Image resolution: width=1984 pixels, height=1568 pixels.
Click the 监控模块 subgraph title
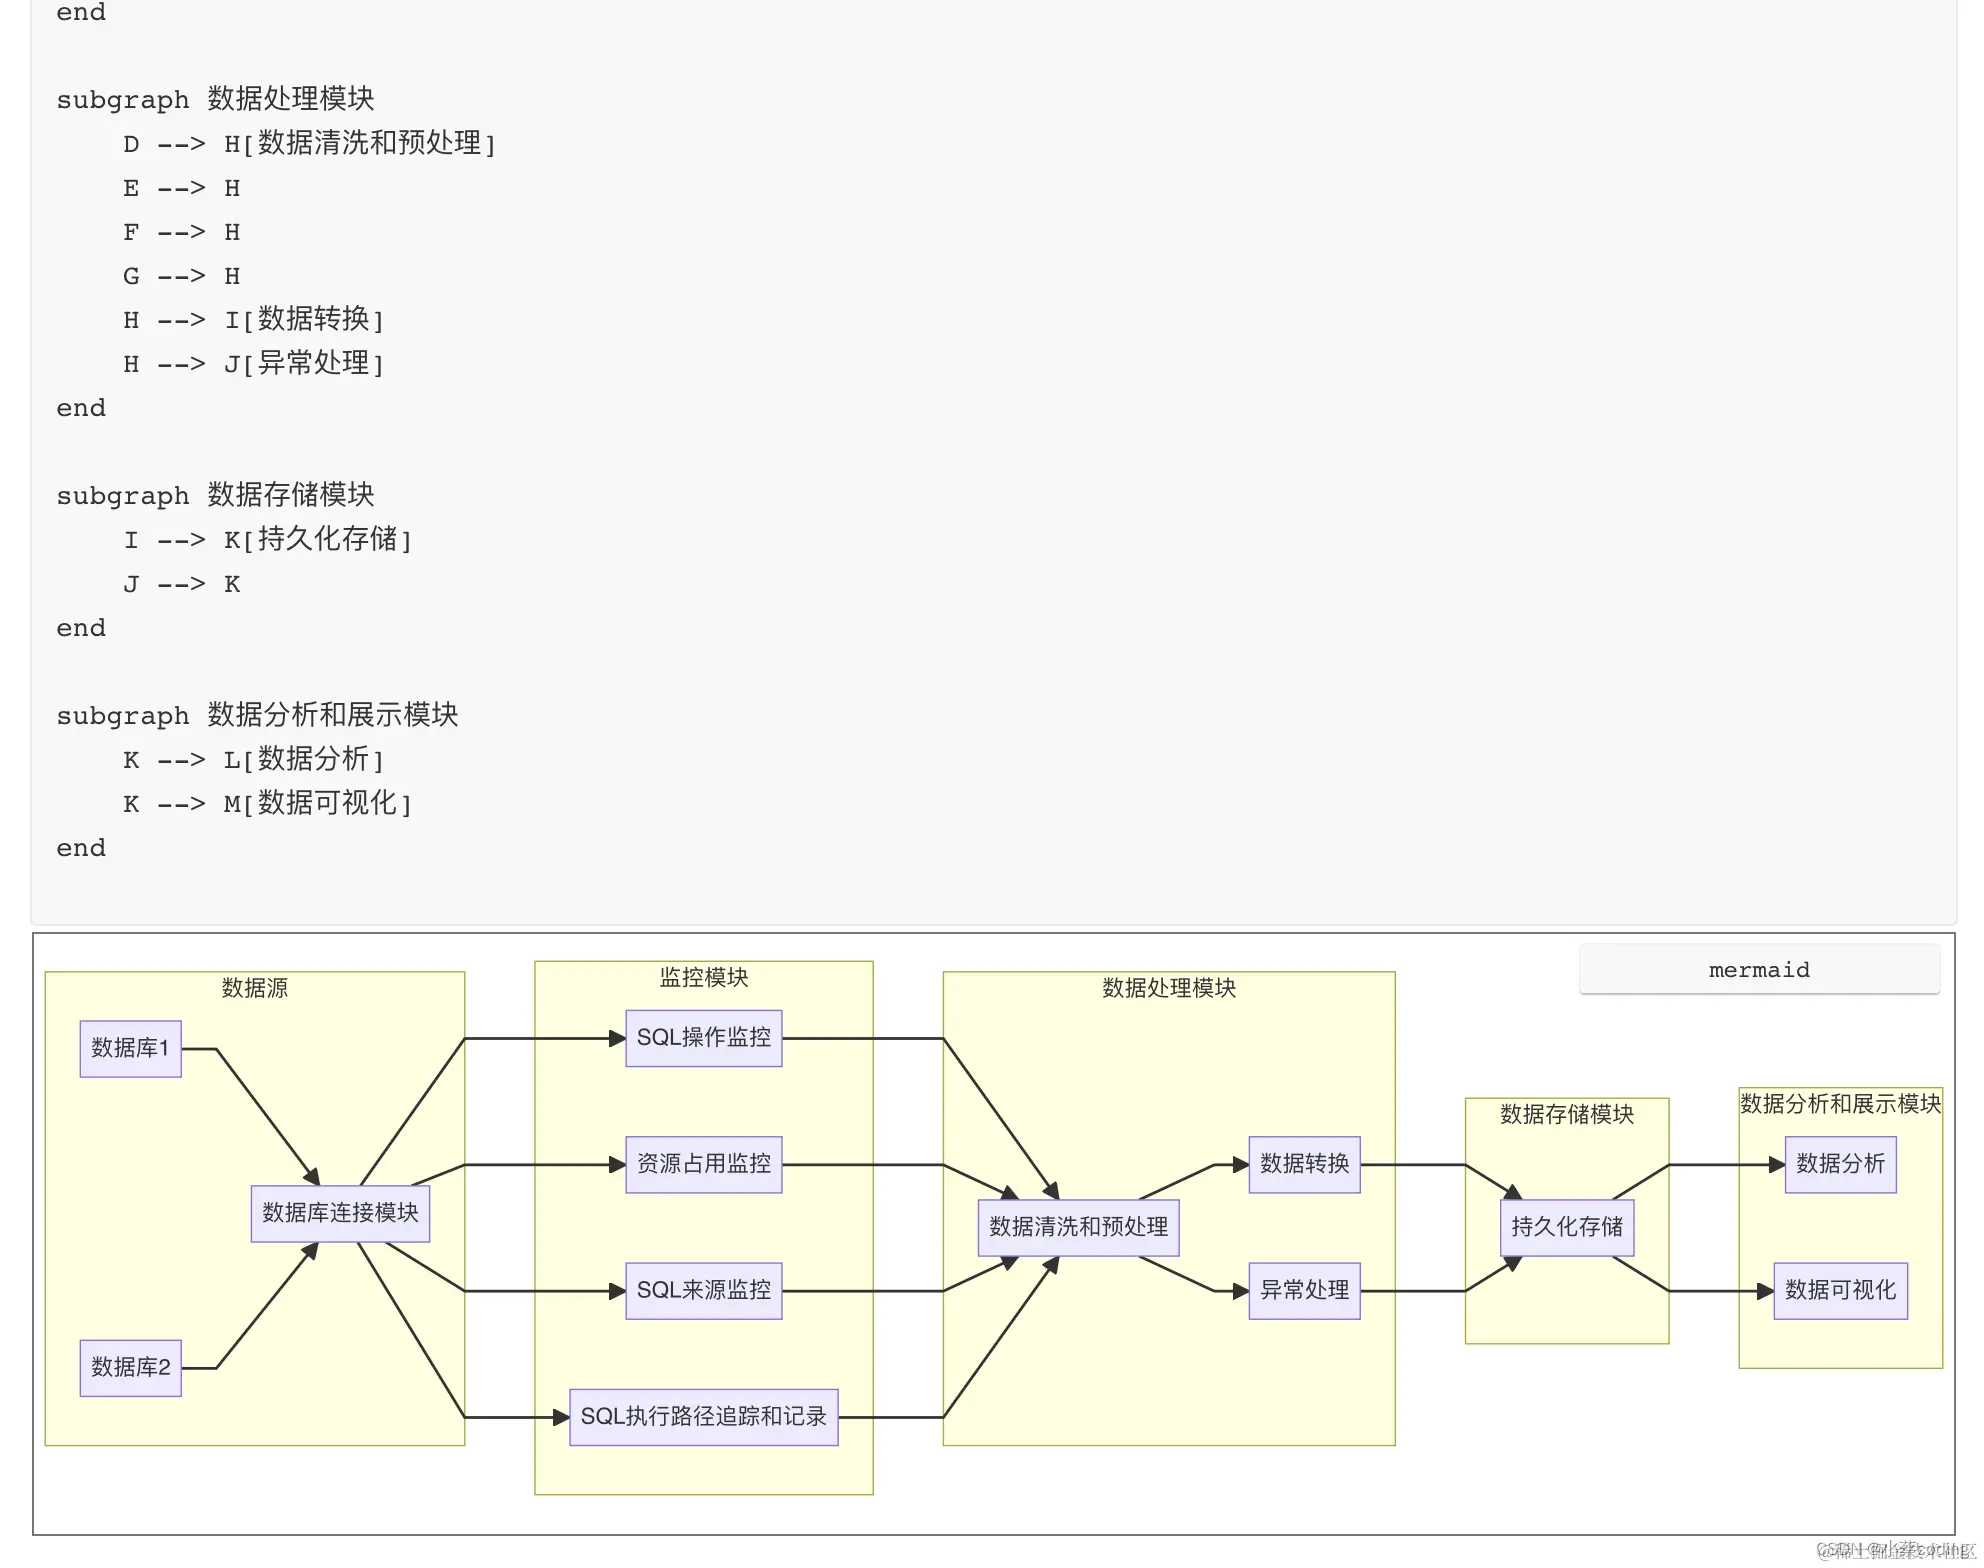click(703, 977)
